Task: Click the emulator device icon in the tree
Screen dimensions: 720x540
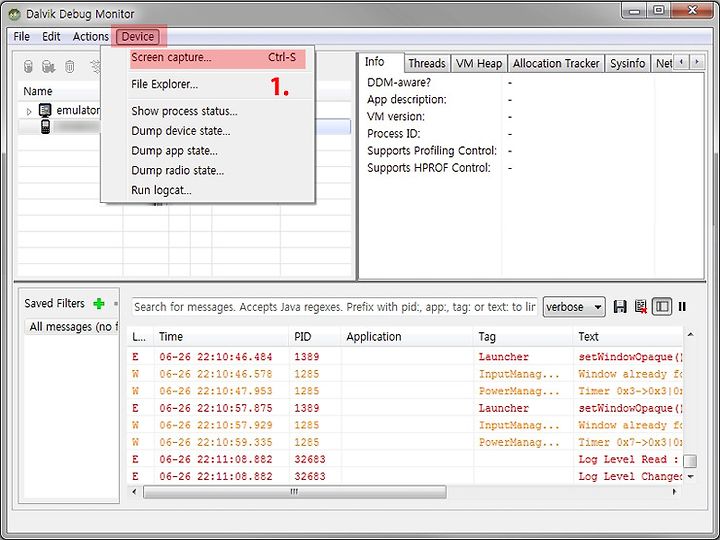Action: pyautogui.click(x=45, y=110)
